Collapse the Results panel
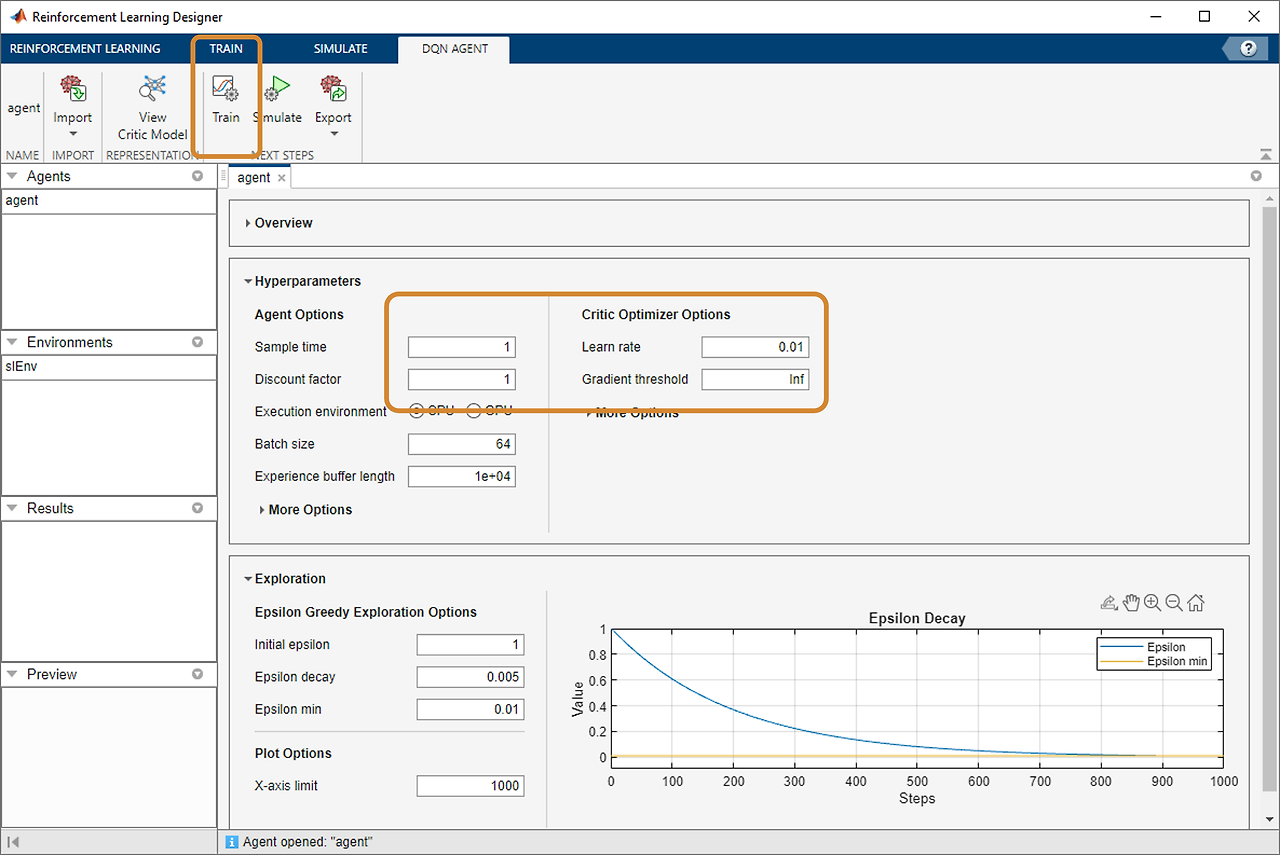 coord(13,508)
